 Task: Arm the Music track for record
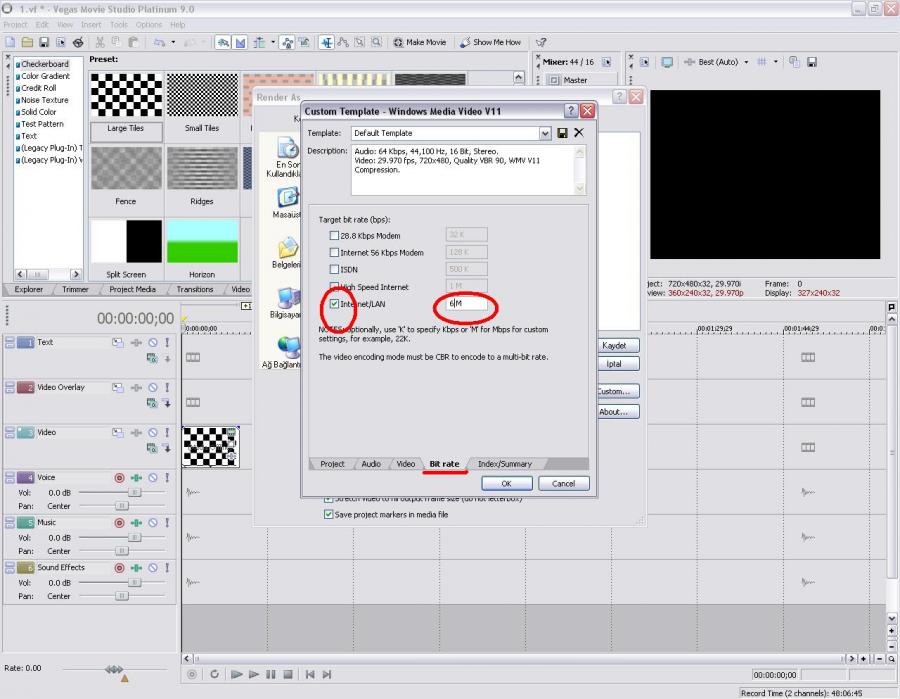pyautogui.click(x=119, y=523)
